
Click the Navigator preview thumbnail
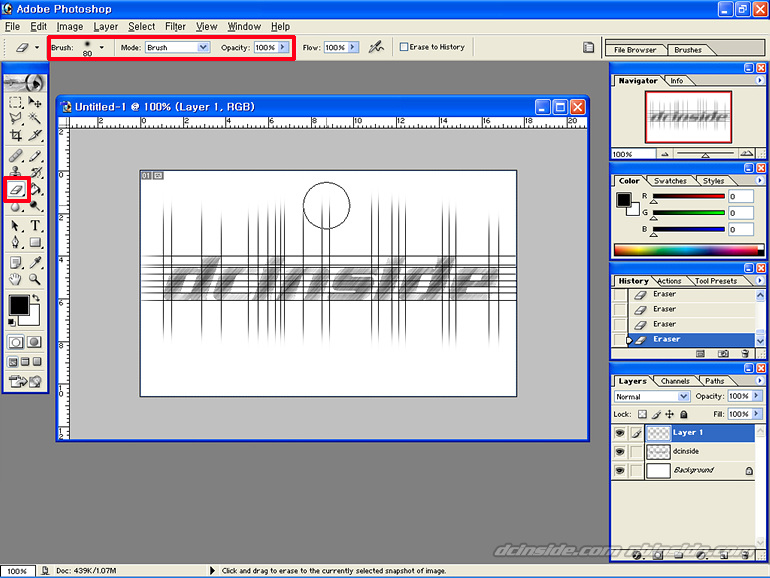pyautogui.click(x=688, y=117)
